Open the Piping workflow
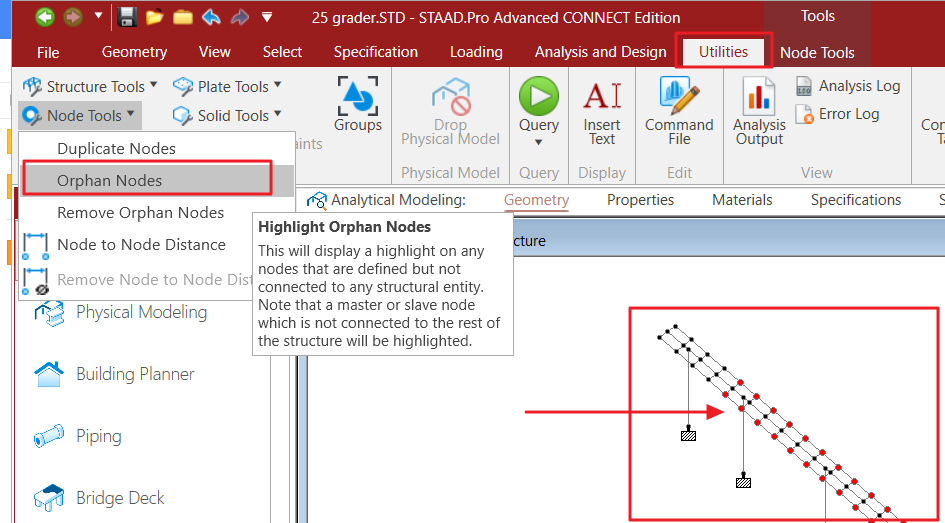This screenshot has height=523, width=945. (99, 436)
